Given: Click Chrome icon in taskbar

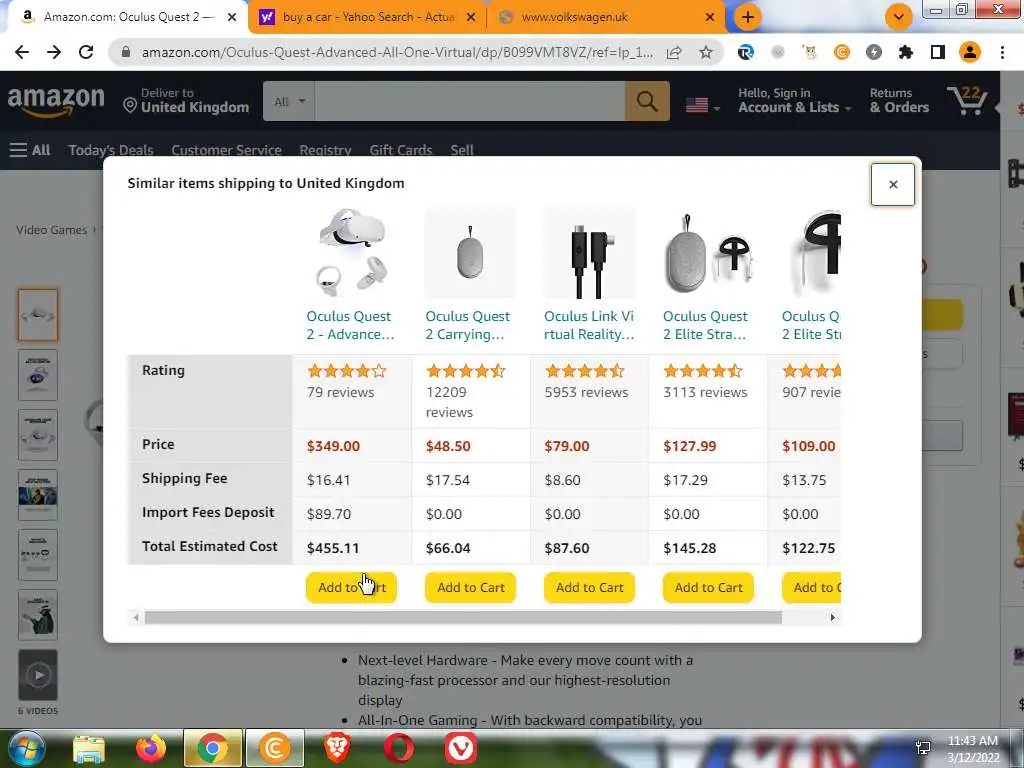Looking at the screenshot, I should click(213, 748).
